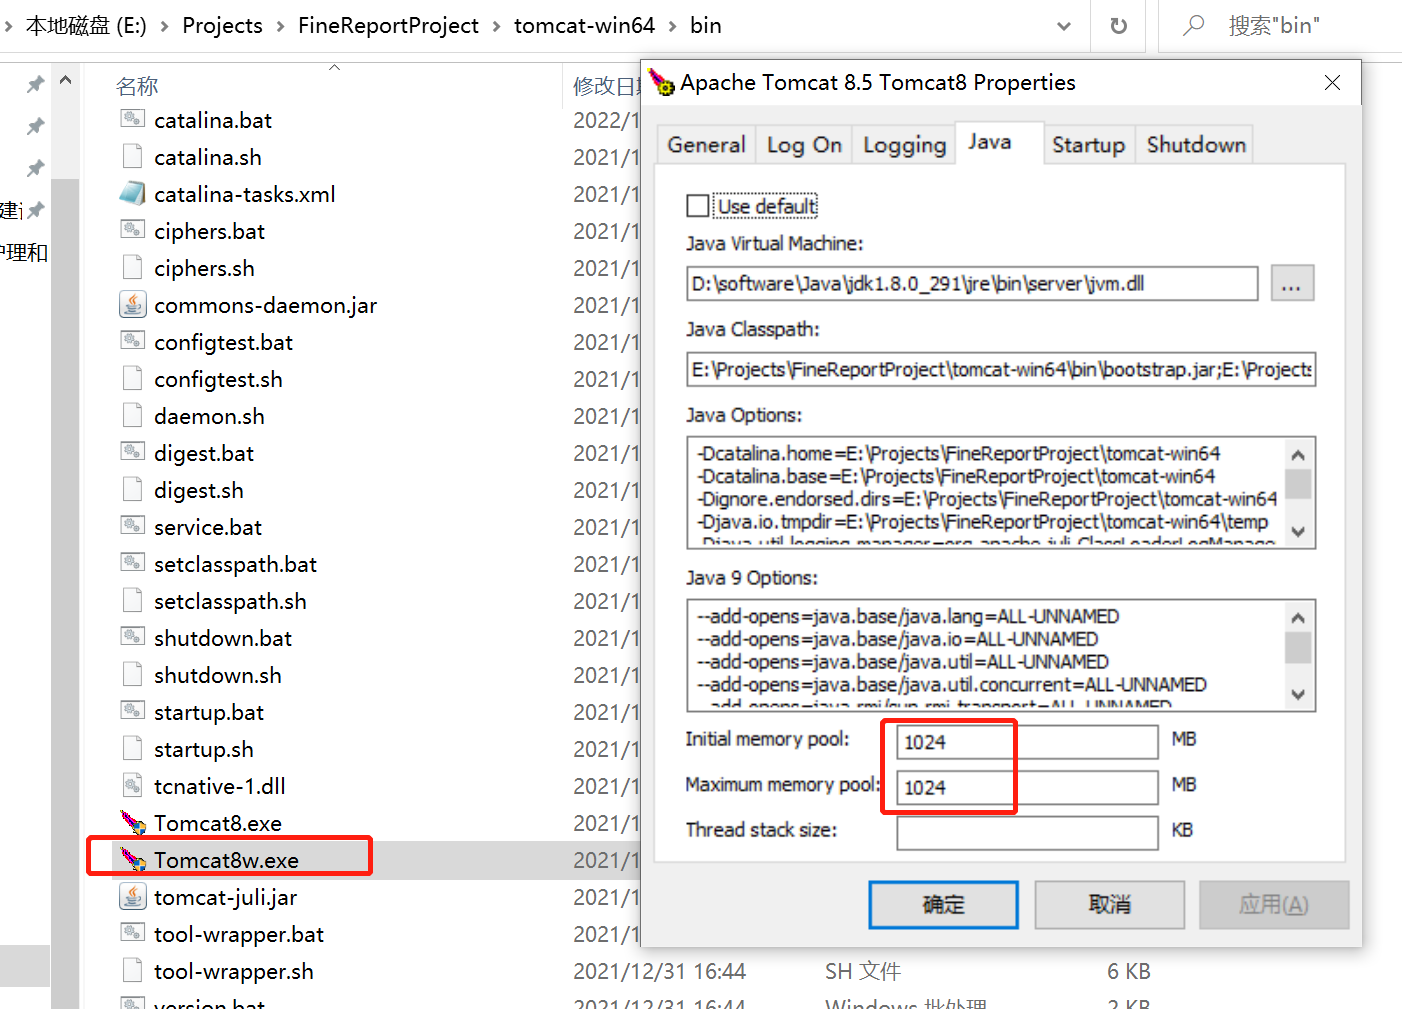The height and width of the screenshot is (1009, 1402).
Task: Open the address bar history dropdown
Action: pyautogui.click(x=1064, y=26)
